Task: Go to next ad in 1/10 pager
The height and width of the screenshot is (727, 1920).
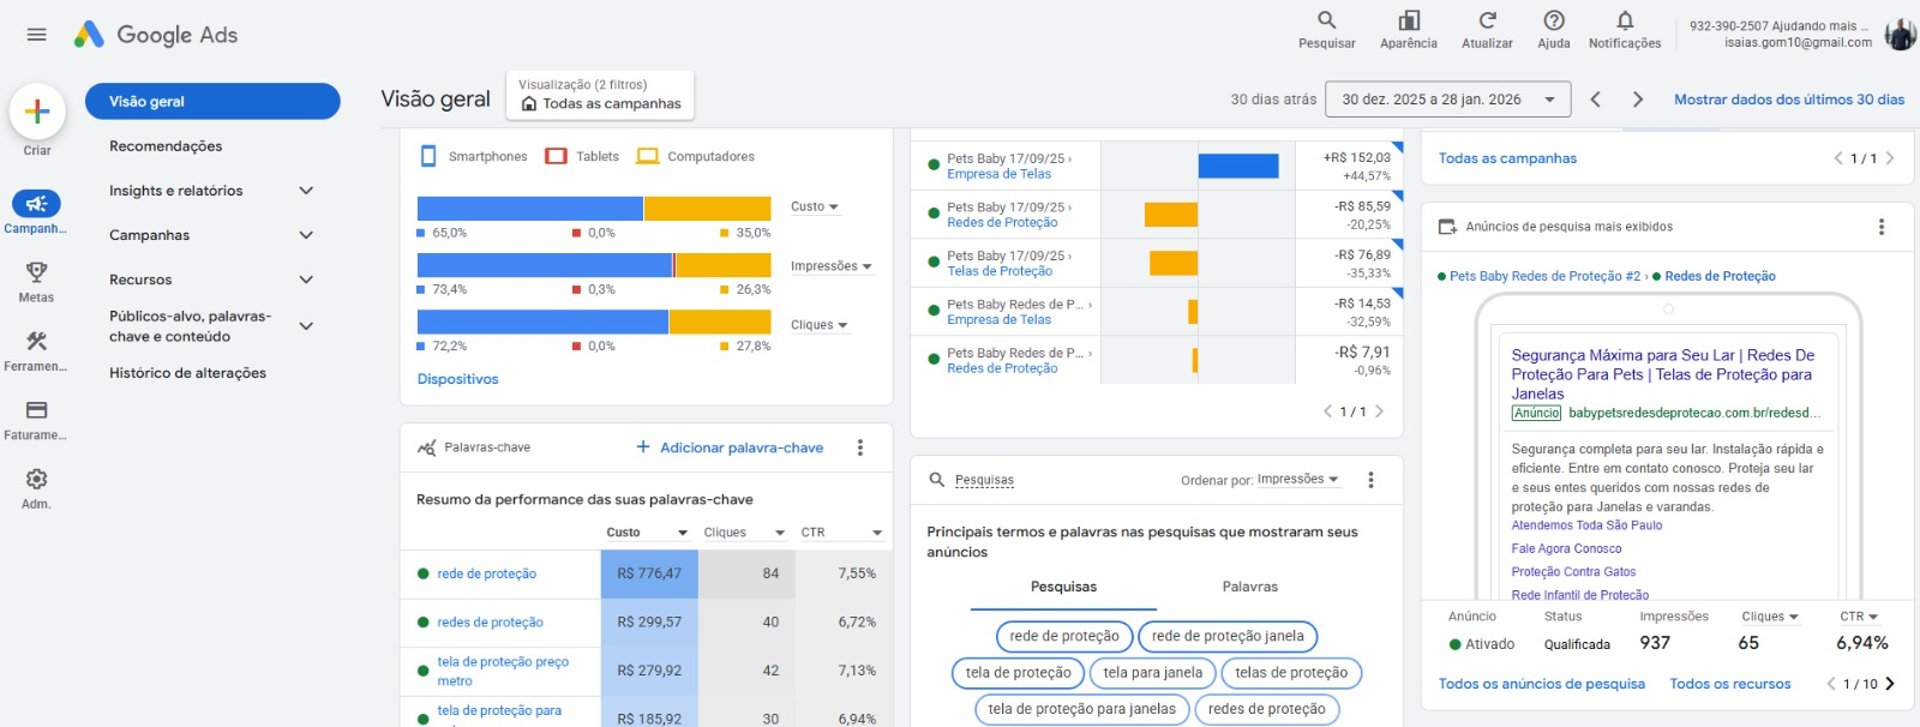Action: [1890, 684]
